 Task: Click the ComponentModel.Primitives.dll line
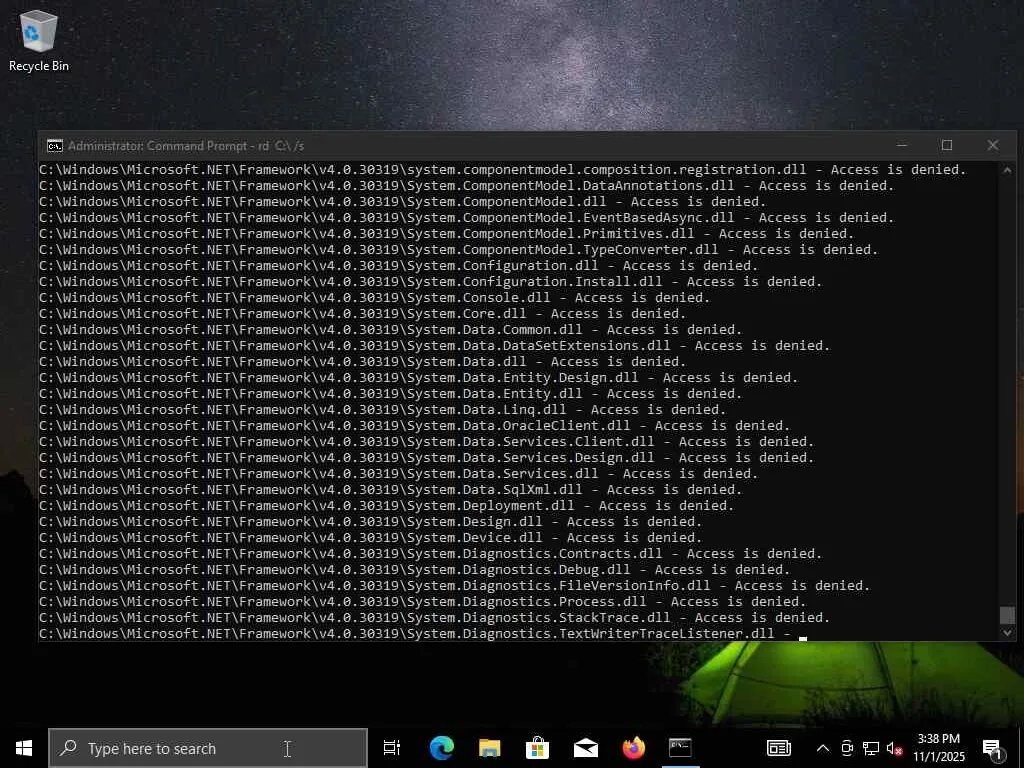(x=446, y=234)
